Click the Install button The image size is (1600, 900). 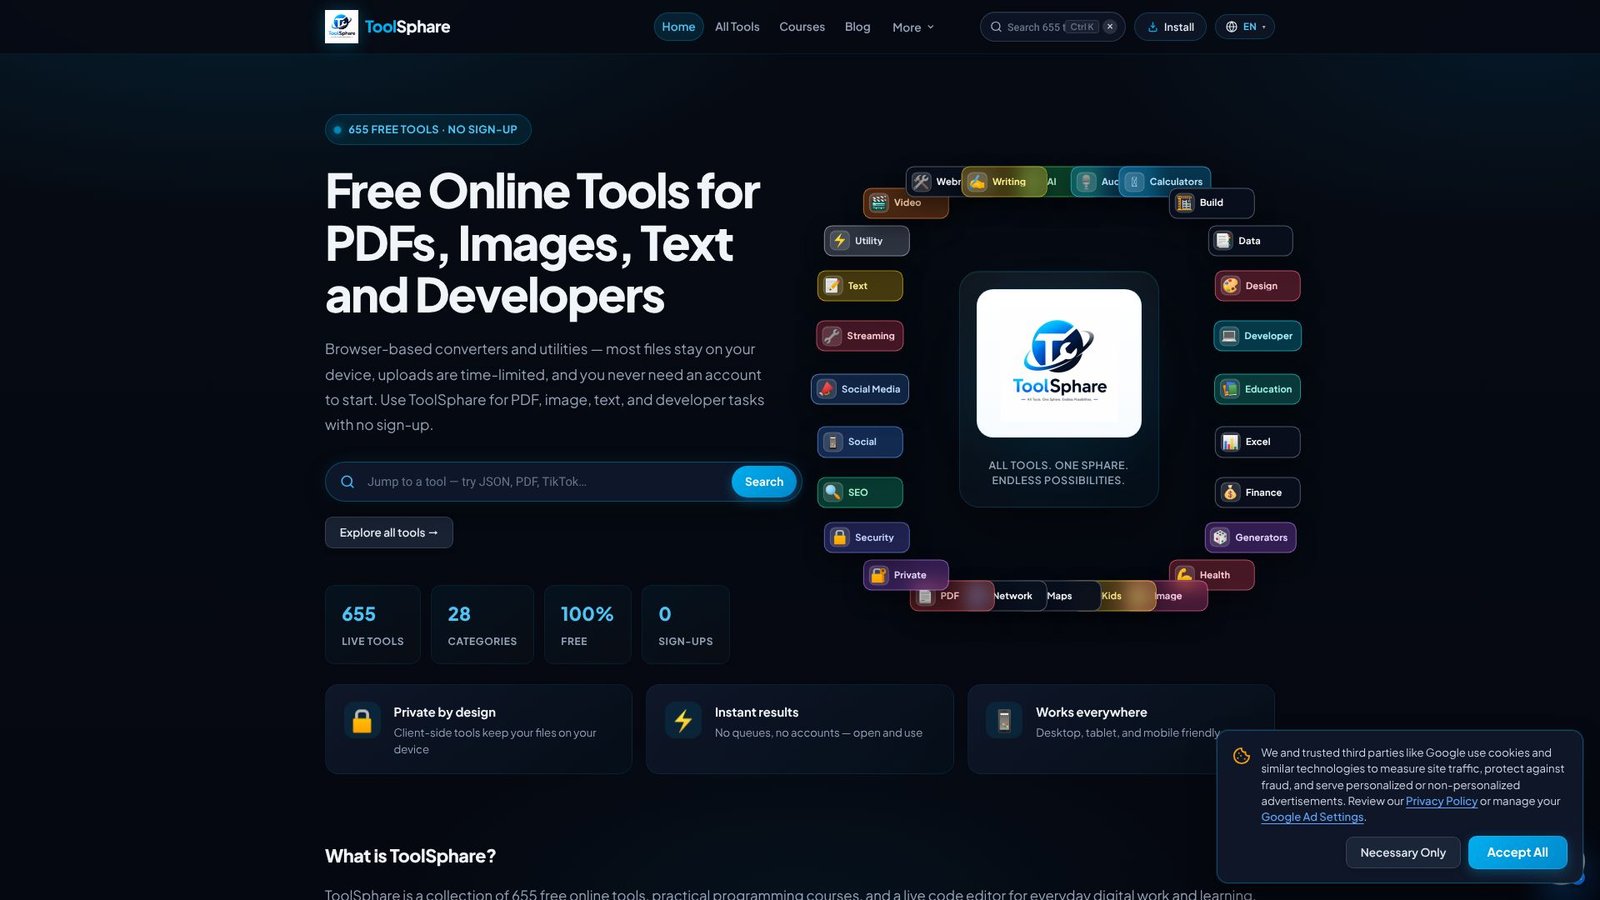[x=1170, y=27]
